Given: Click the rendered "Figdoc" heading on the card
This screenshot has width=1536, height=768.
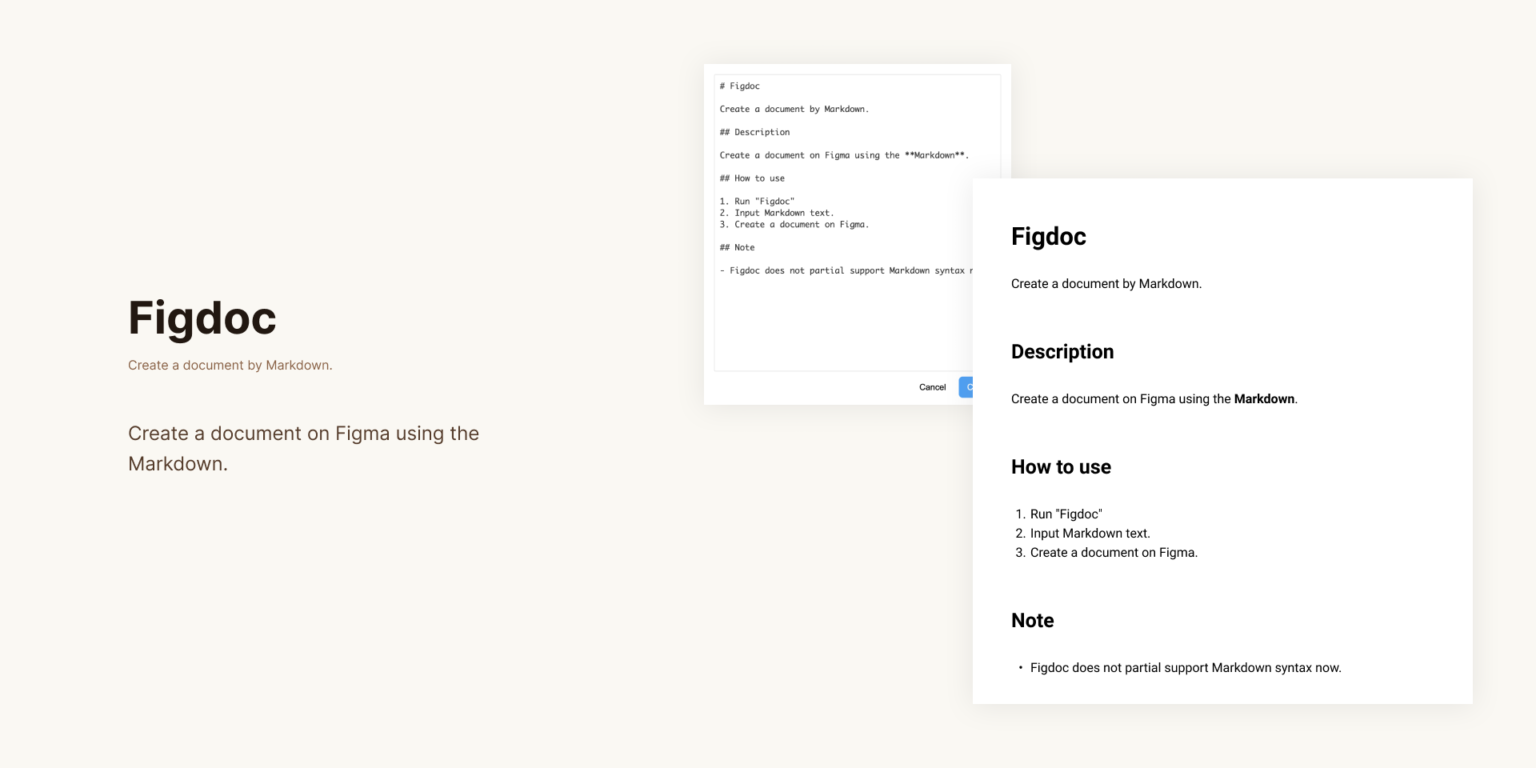Looking at the screenshot, I should coord(1048,237).
